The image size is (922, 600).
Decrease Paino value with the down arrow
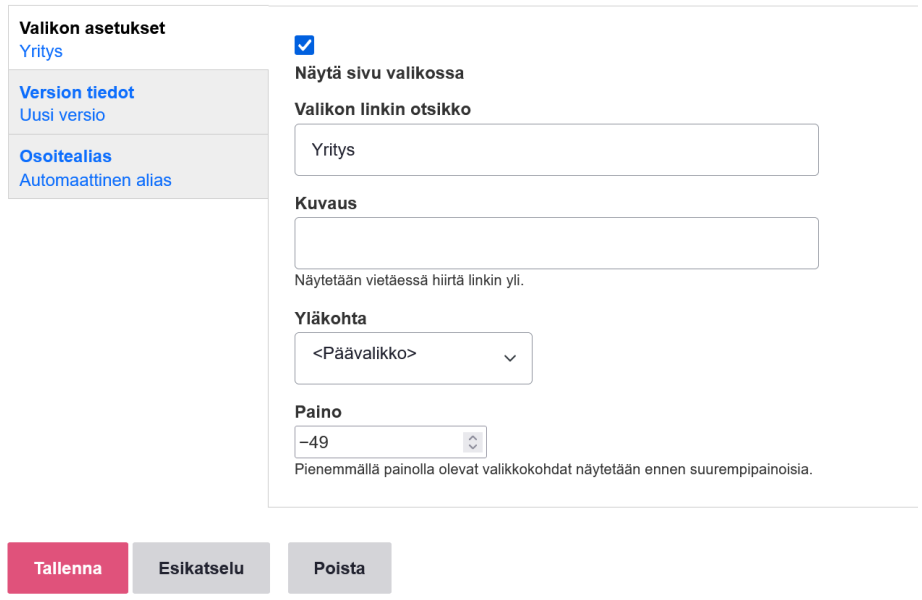472,447
